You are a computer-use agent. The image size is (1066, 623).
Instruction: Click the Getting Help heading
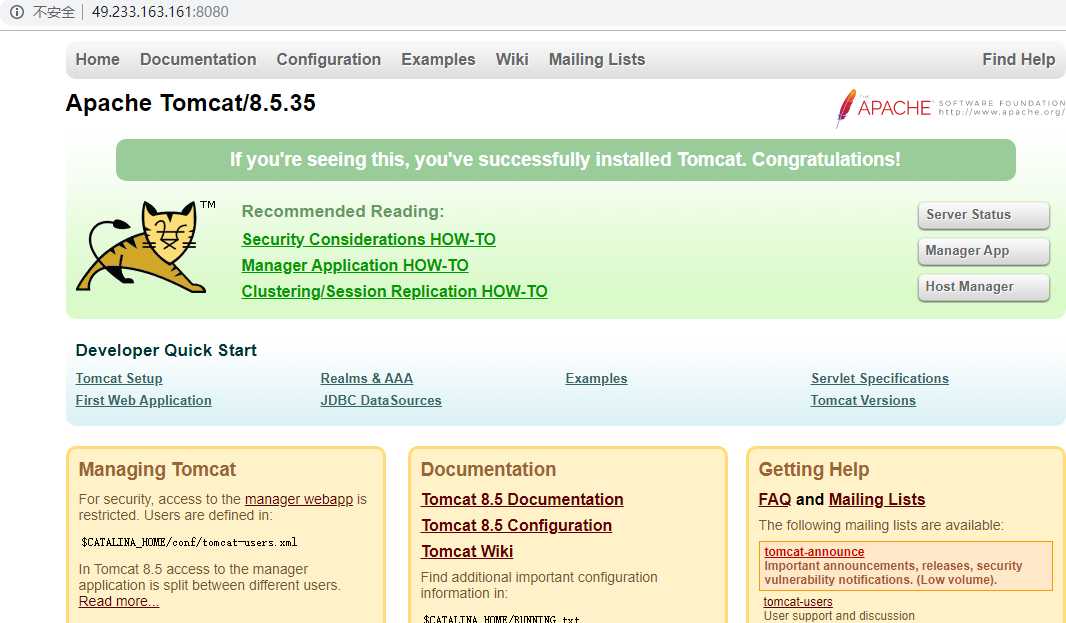pyautogui.click(x=814, y=469)
